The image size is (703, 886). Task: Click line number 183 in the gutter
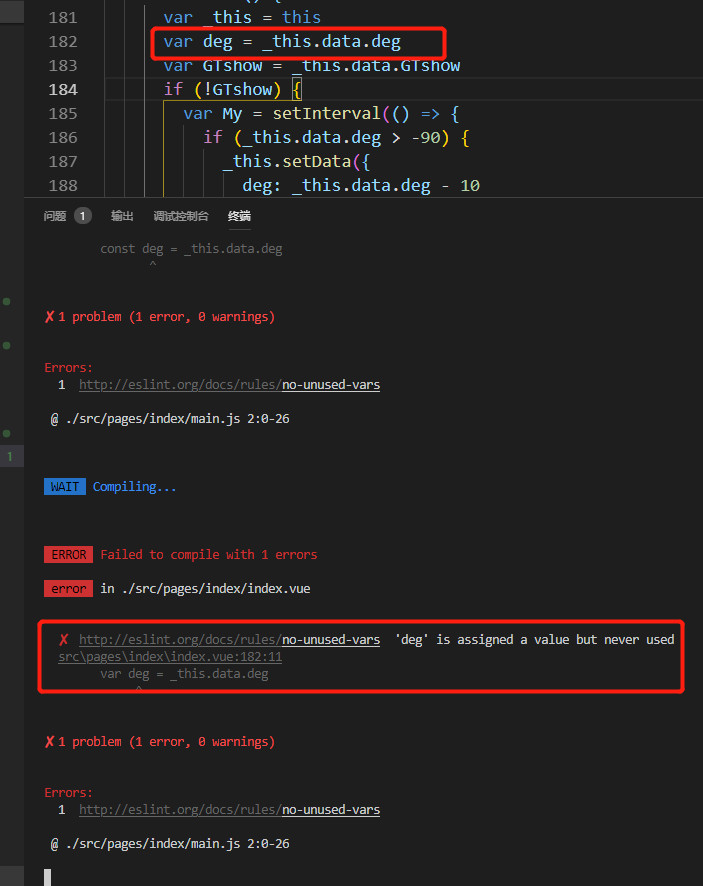[x=63, y=66]
